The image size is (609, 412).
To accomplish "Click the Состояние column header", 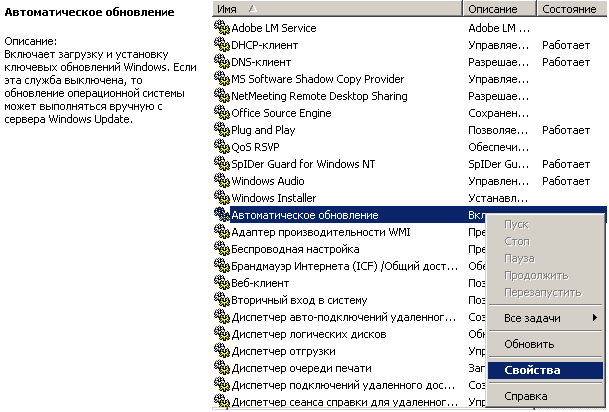I will tap(572, 9).
